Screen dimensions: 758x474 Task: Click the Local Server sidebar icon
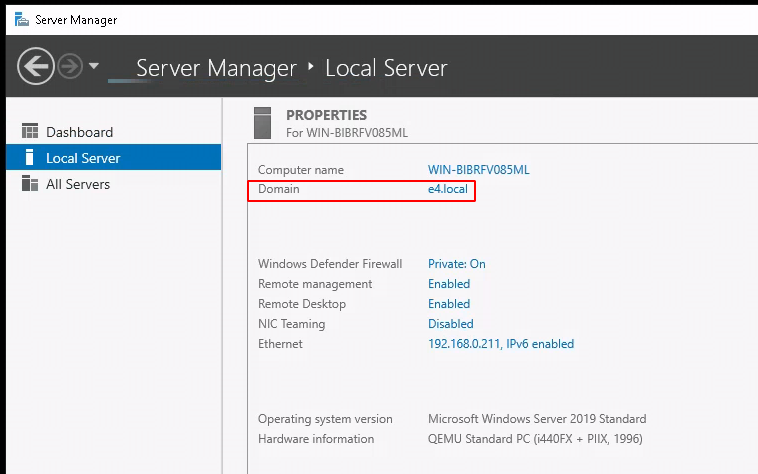tap(29, 157)
